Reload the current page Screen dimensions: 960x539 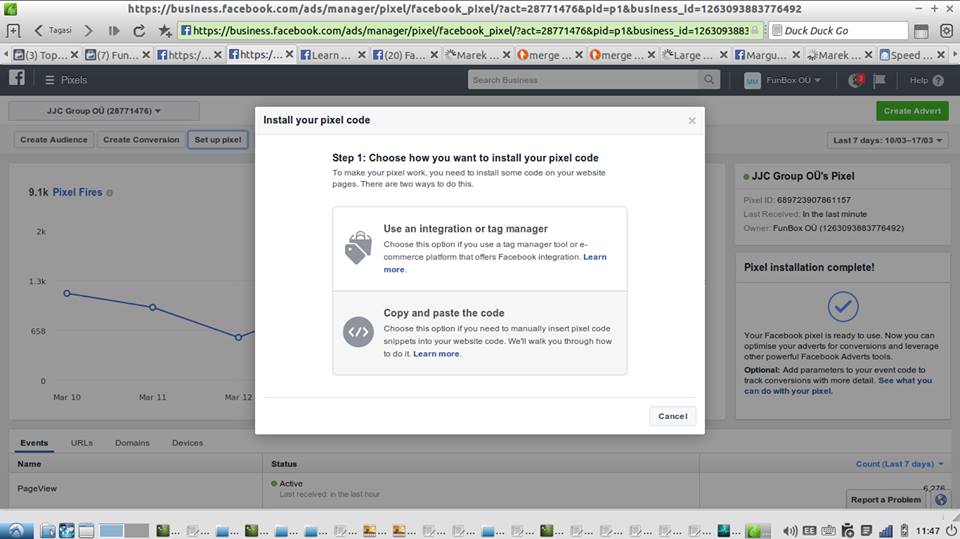140,31
